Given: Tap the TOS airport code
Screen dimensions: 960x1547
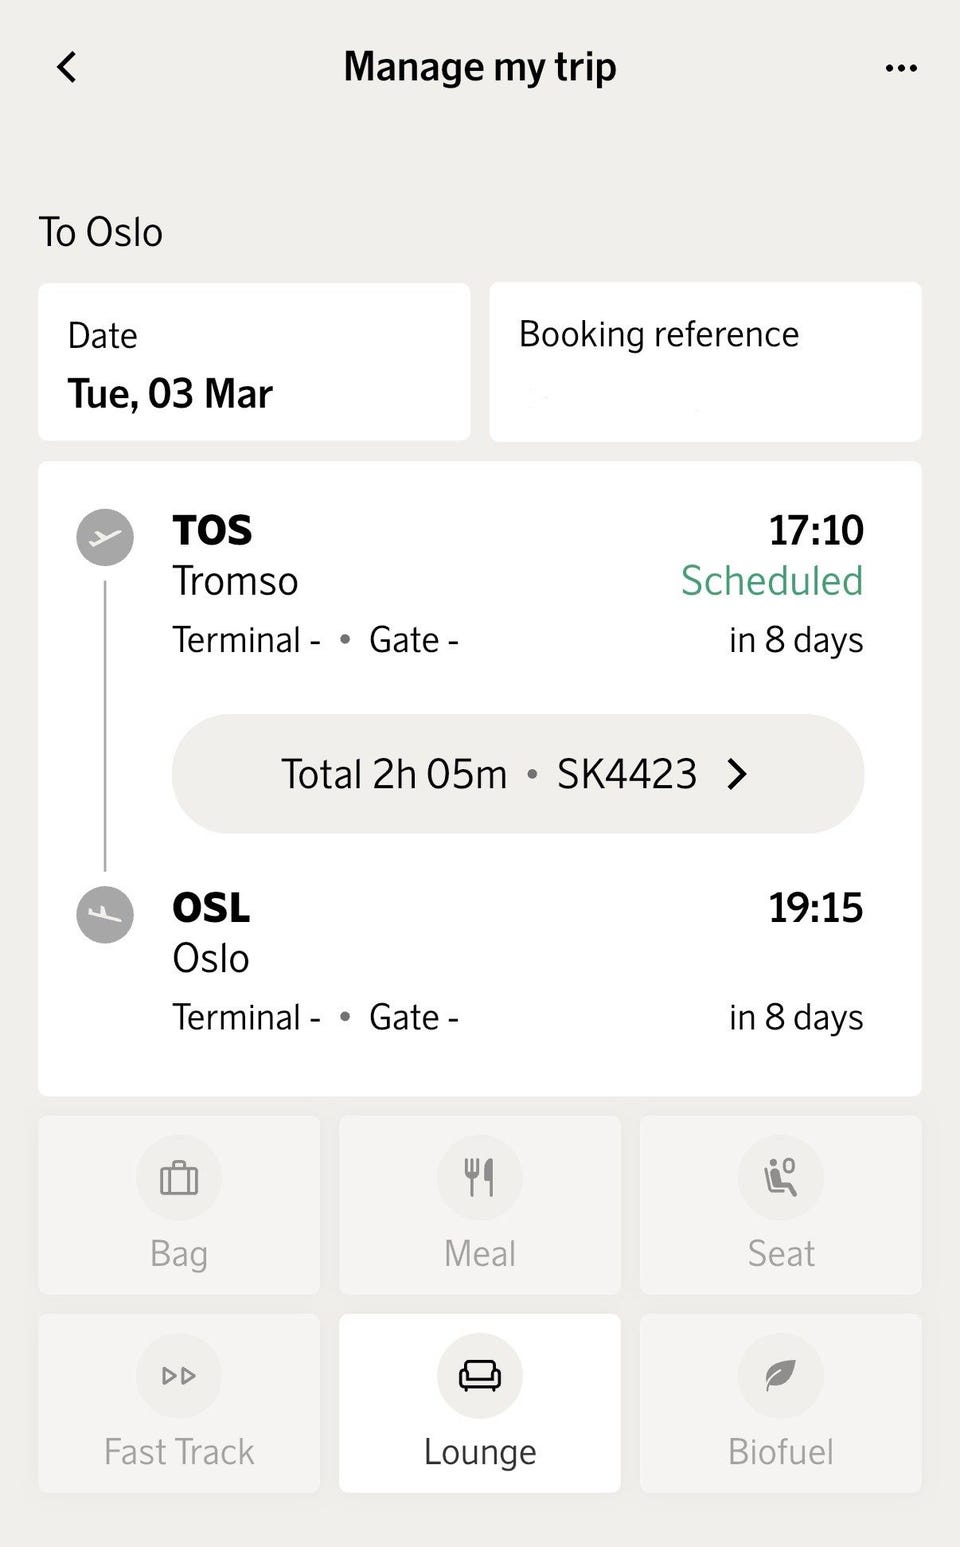Looking at the screenshot, I should tap(212, 530).
